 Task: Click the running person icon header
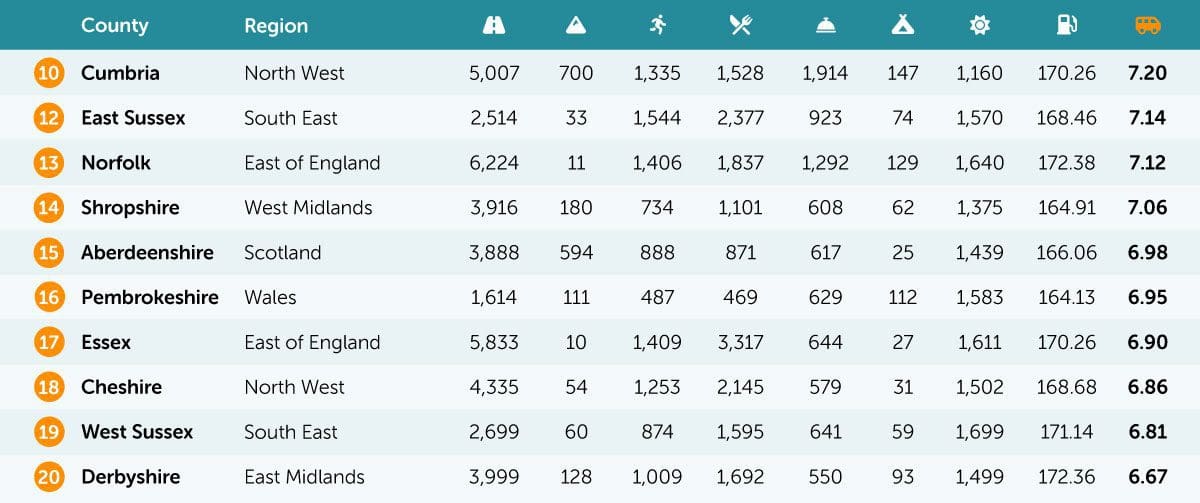pos(657,26)
